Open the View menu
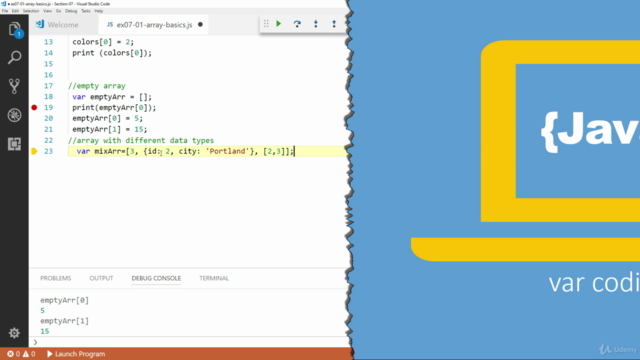The image size is (640, 360). click(47, 11)
